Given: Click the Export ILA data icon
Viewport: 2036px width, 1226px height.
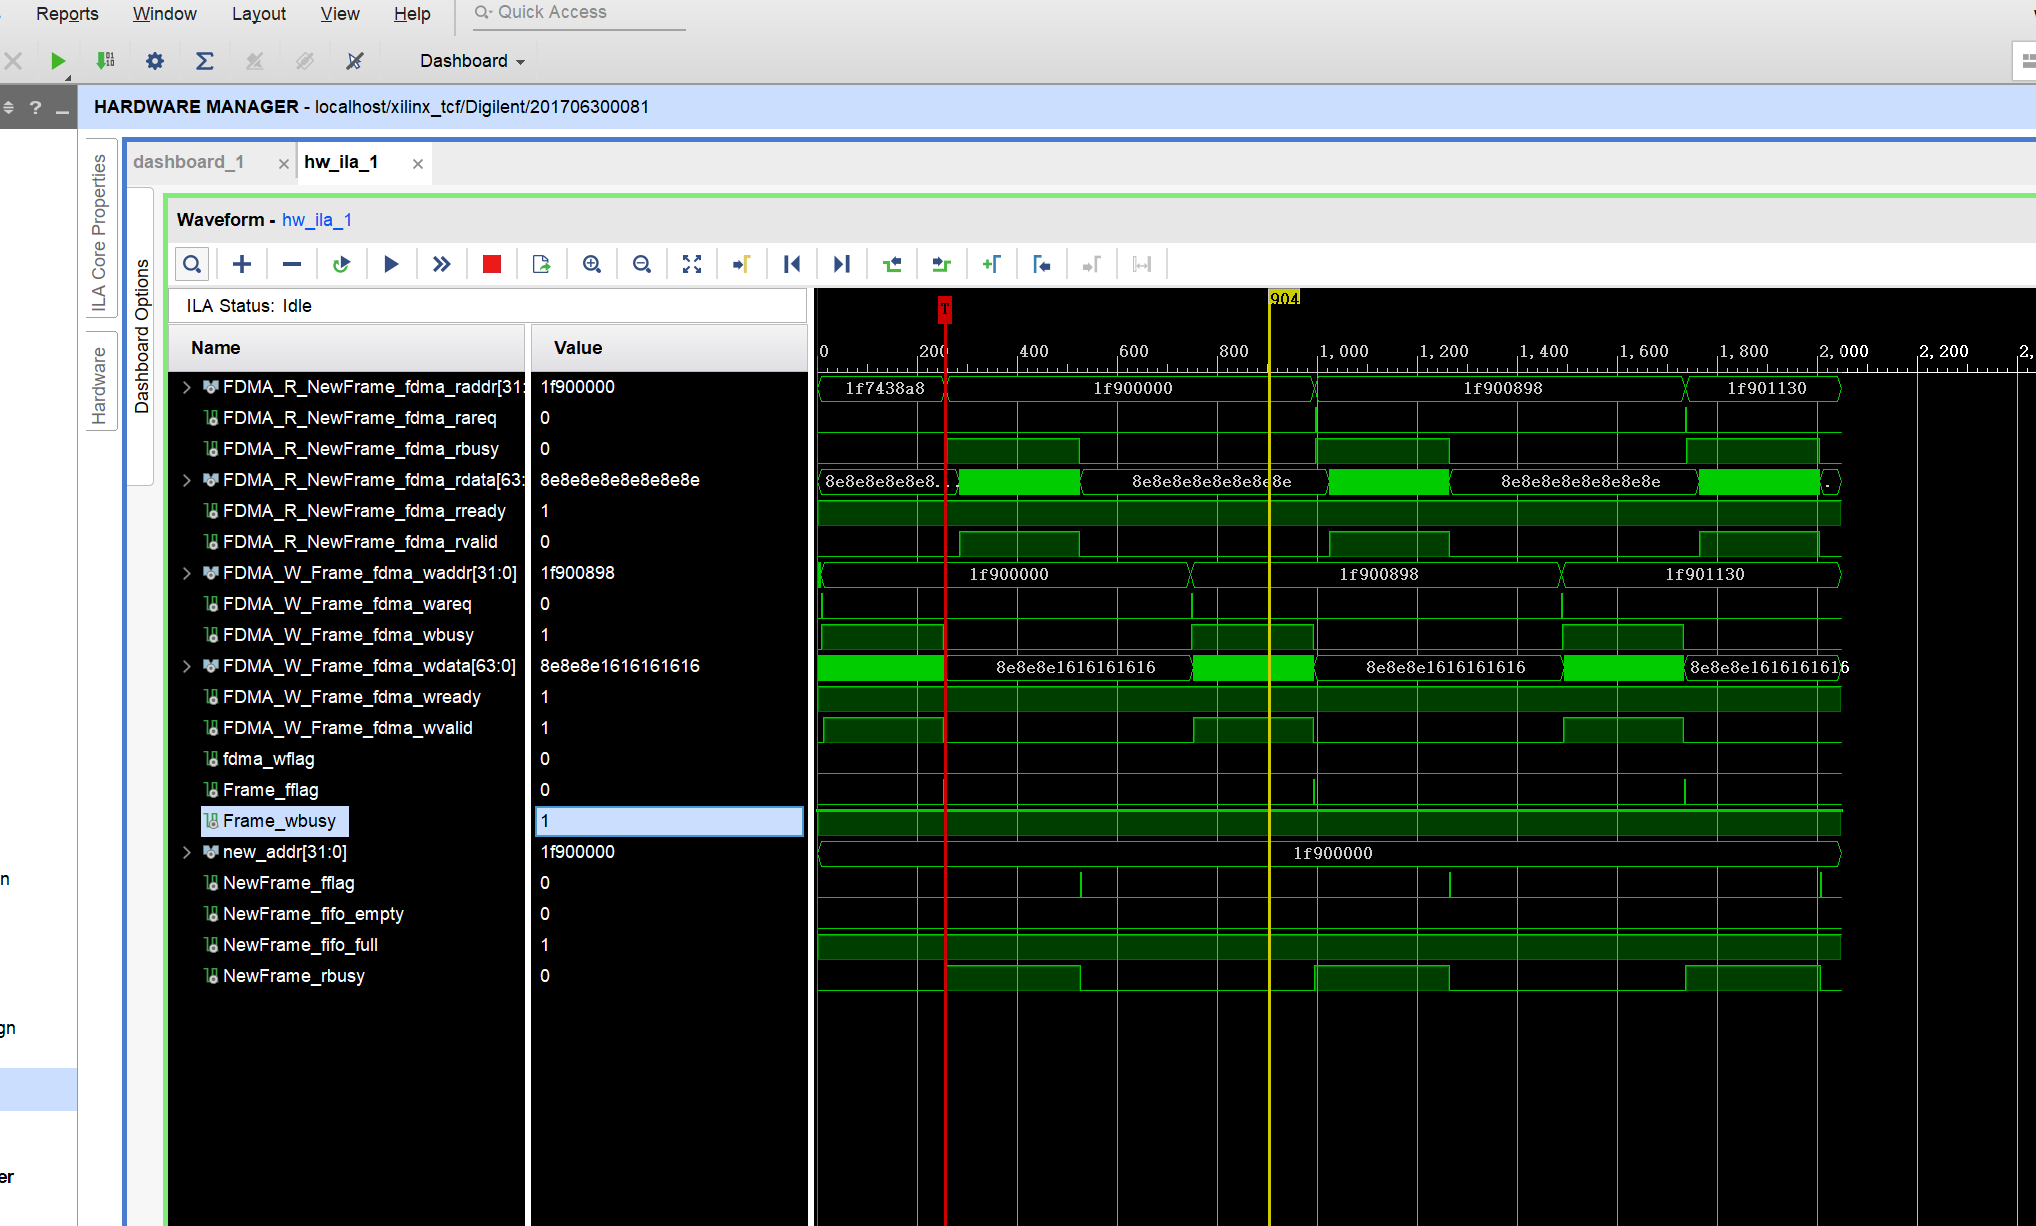Looking at the screenshot, I should point(541,264).
